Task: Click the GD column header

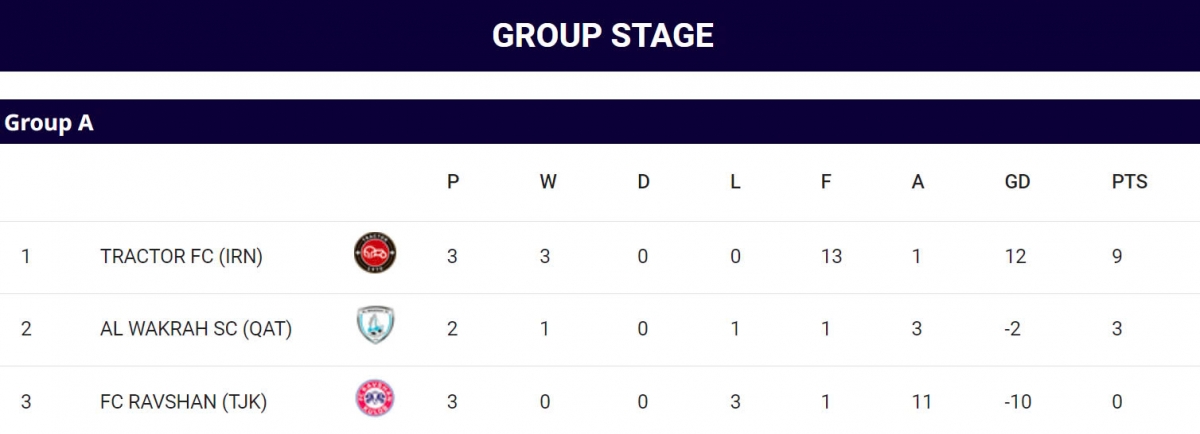Action: (x=1017, y=182)
